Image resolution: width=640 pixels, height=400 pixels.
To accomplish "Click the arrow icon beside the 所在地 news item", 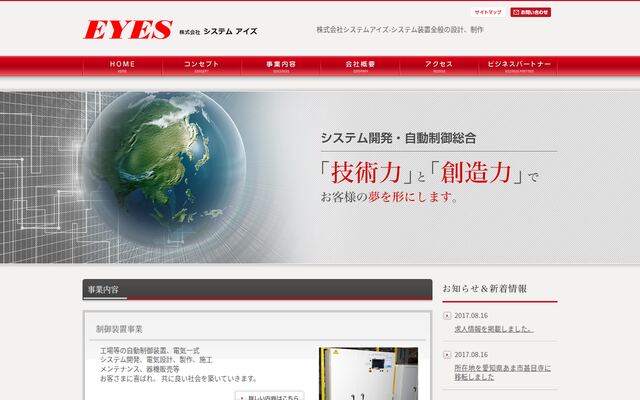I will (447, 355).
